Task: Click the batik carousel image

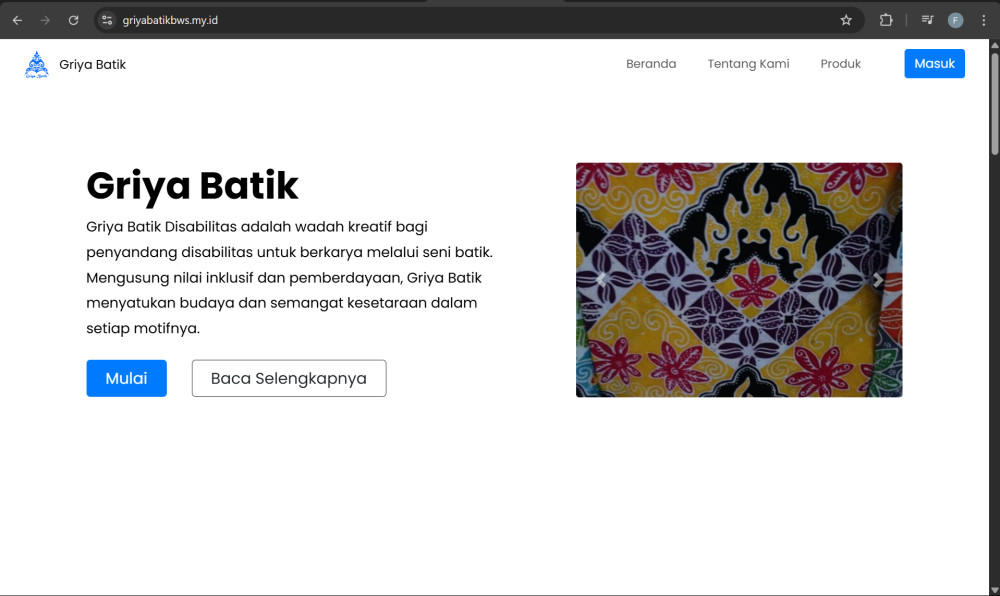Action: point(739,280)
